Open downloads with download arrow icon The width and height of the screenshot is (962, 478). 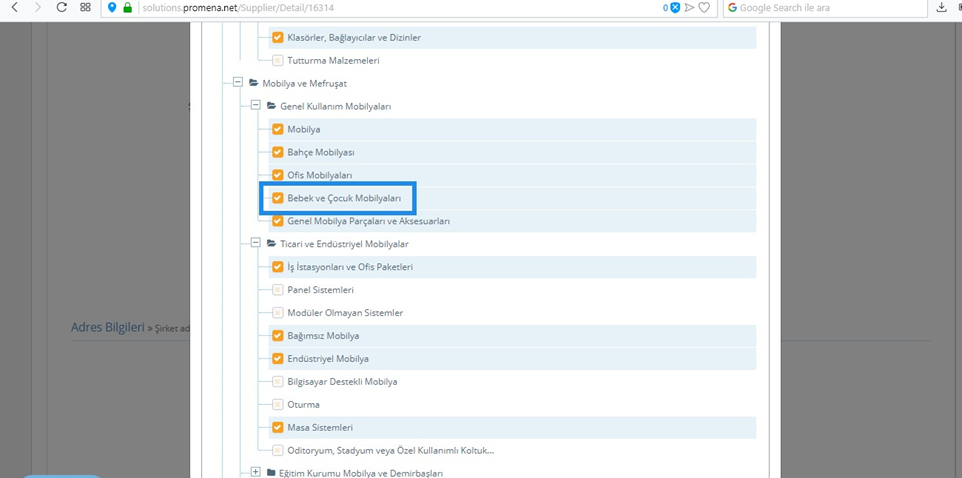pos(941,8)
